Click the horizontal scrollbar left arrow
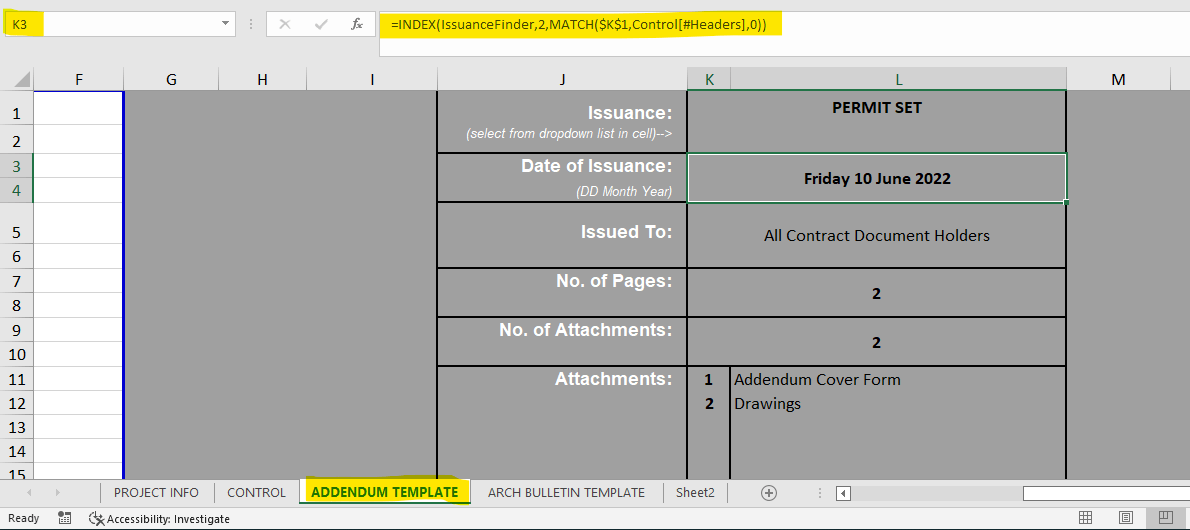1190x530 pixels. pos(843,494)
